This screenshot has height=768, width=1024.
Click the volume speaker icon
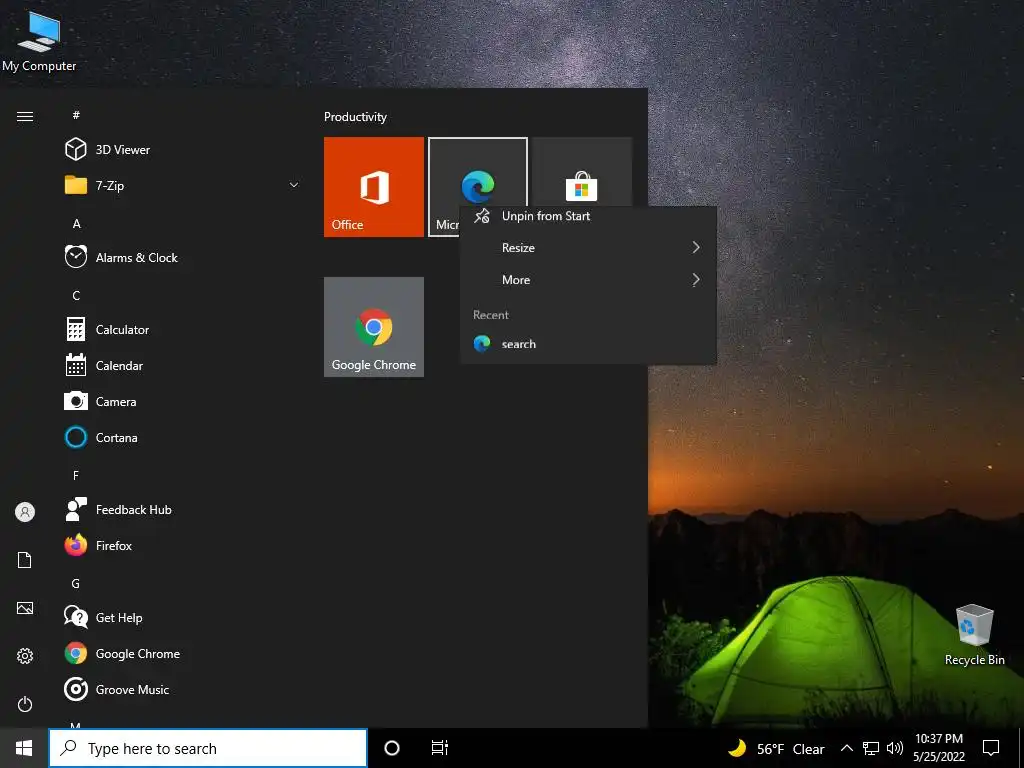coord(895,748)
